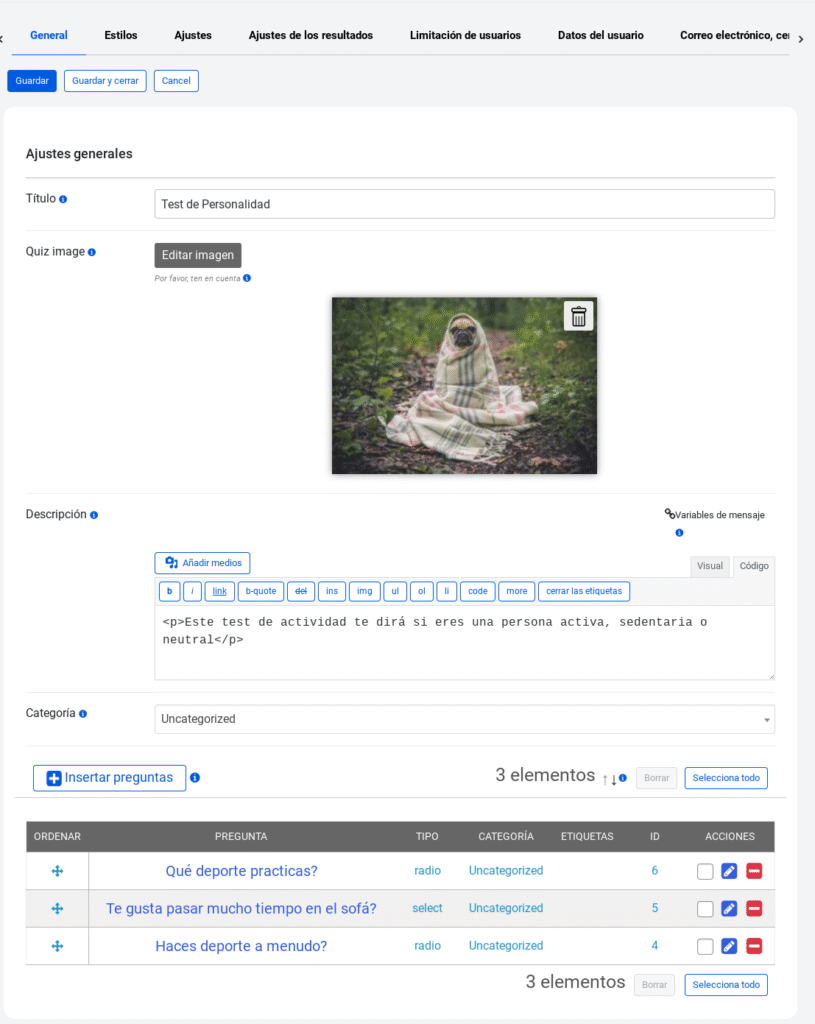Switch to the Estilos tab
Screen dimensions: 815x1024
point(121,35)
